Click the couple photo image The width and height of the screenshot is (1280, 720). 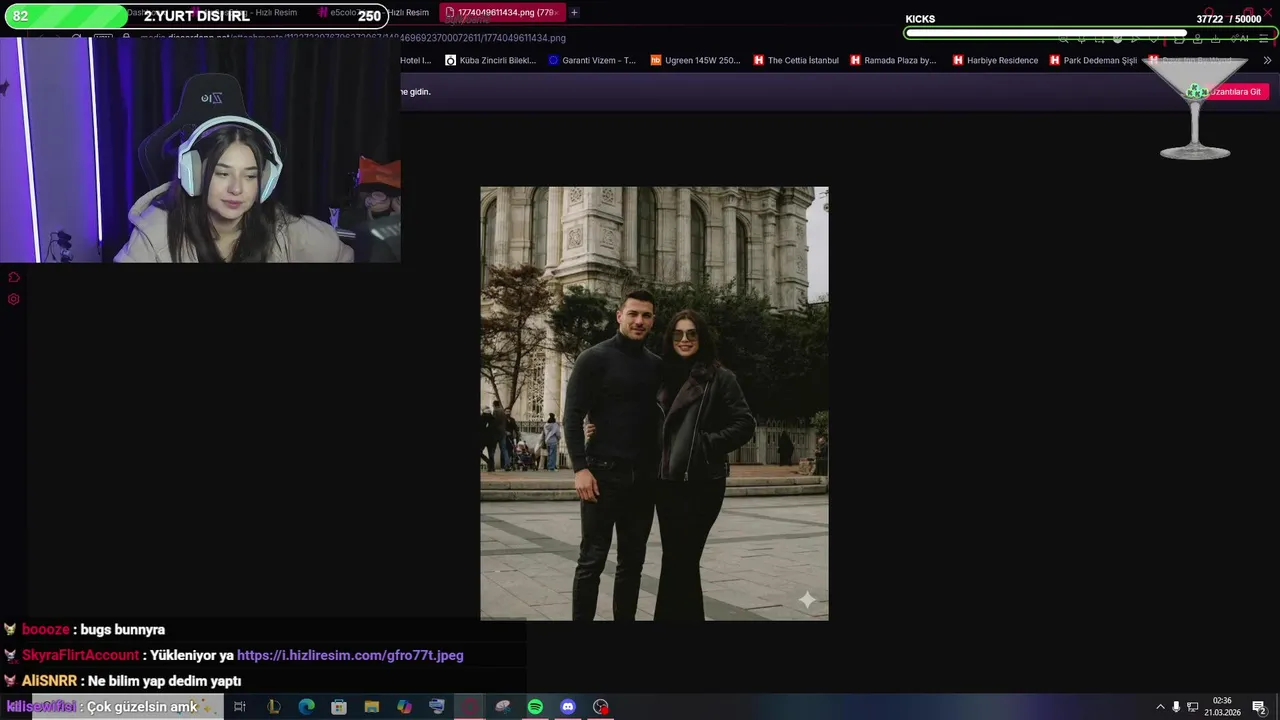tap(654, 403)
